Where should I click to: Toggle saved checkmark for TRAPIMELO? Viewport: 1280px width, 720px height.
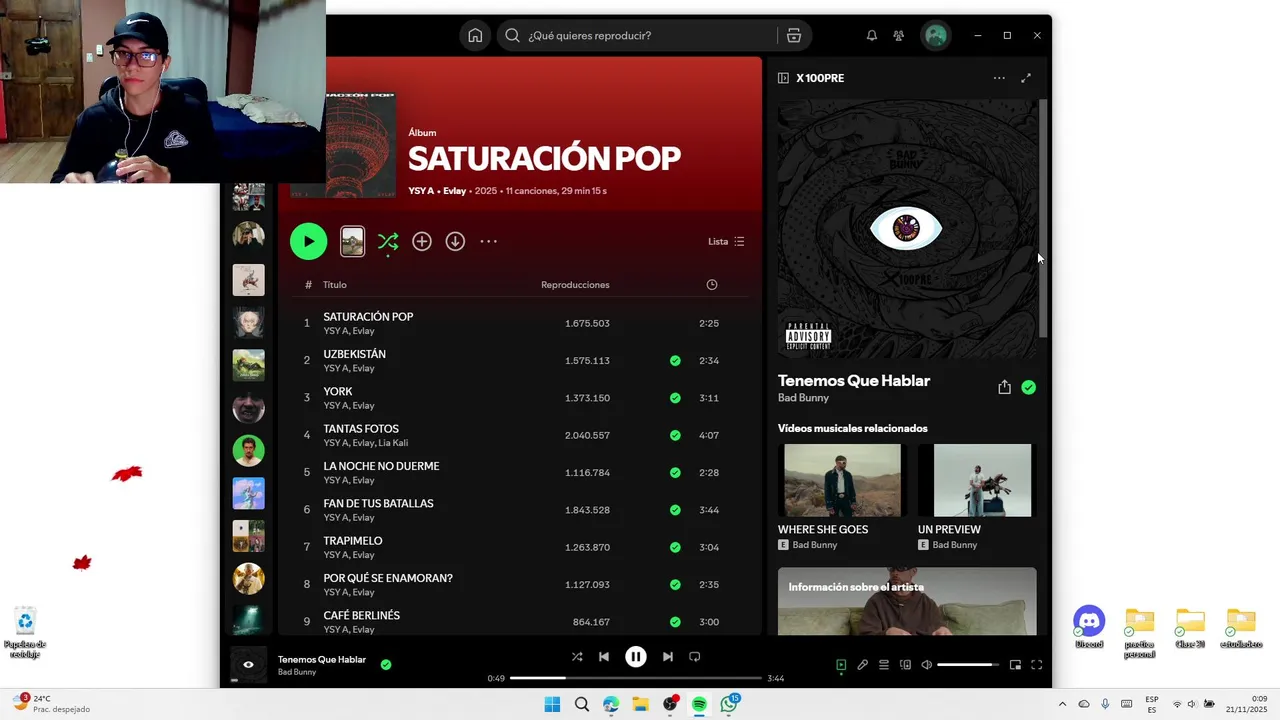[675, 547]
